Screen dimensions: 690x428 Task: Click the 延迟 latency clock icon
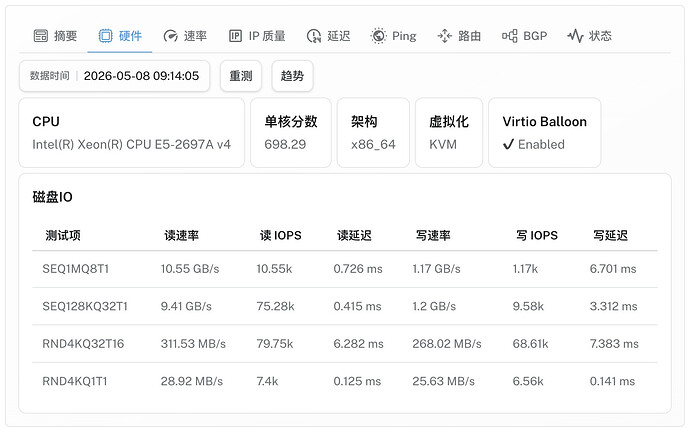pyautogui.click(x=314, y=36)
